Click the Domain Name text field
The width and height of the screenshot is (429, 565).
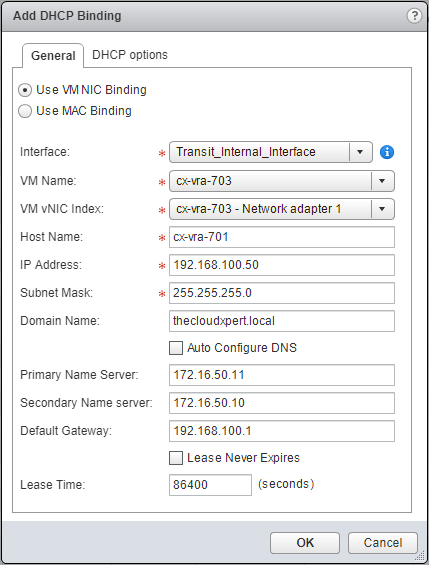tap(282, 321)
